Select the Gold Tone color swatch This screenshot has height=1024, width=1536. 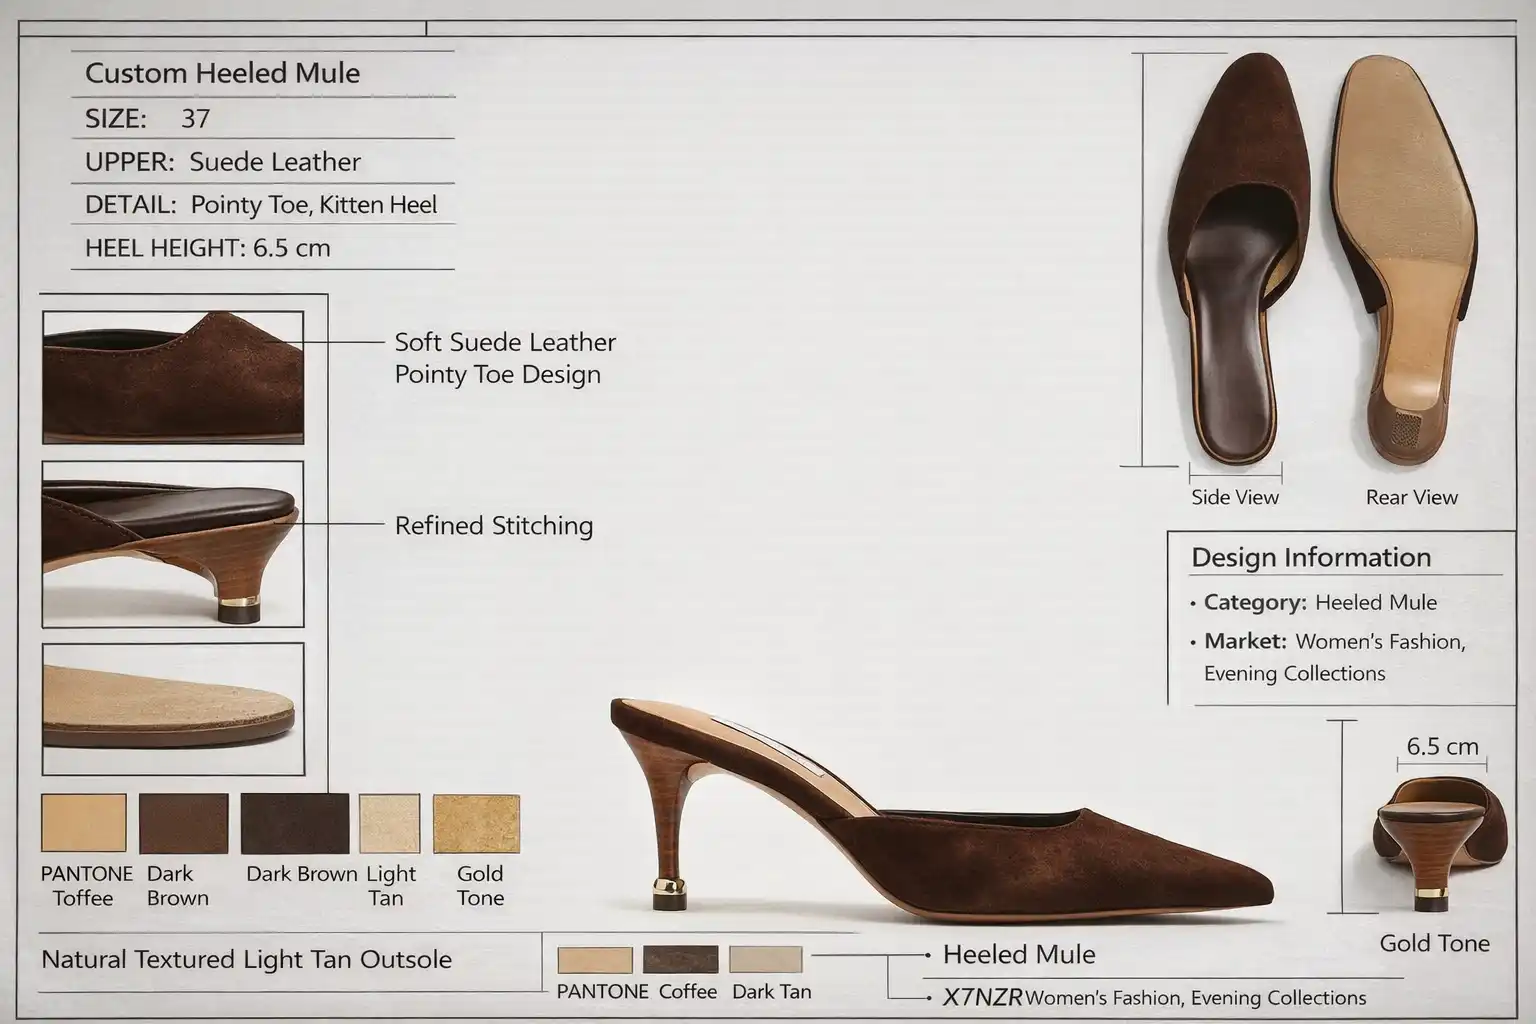click(476, 823)
